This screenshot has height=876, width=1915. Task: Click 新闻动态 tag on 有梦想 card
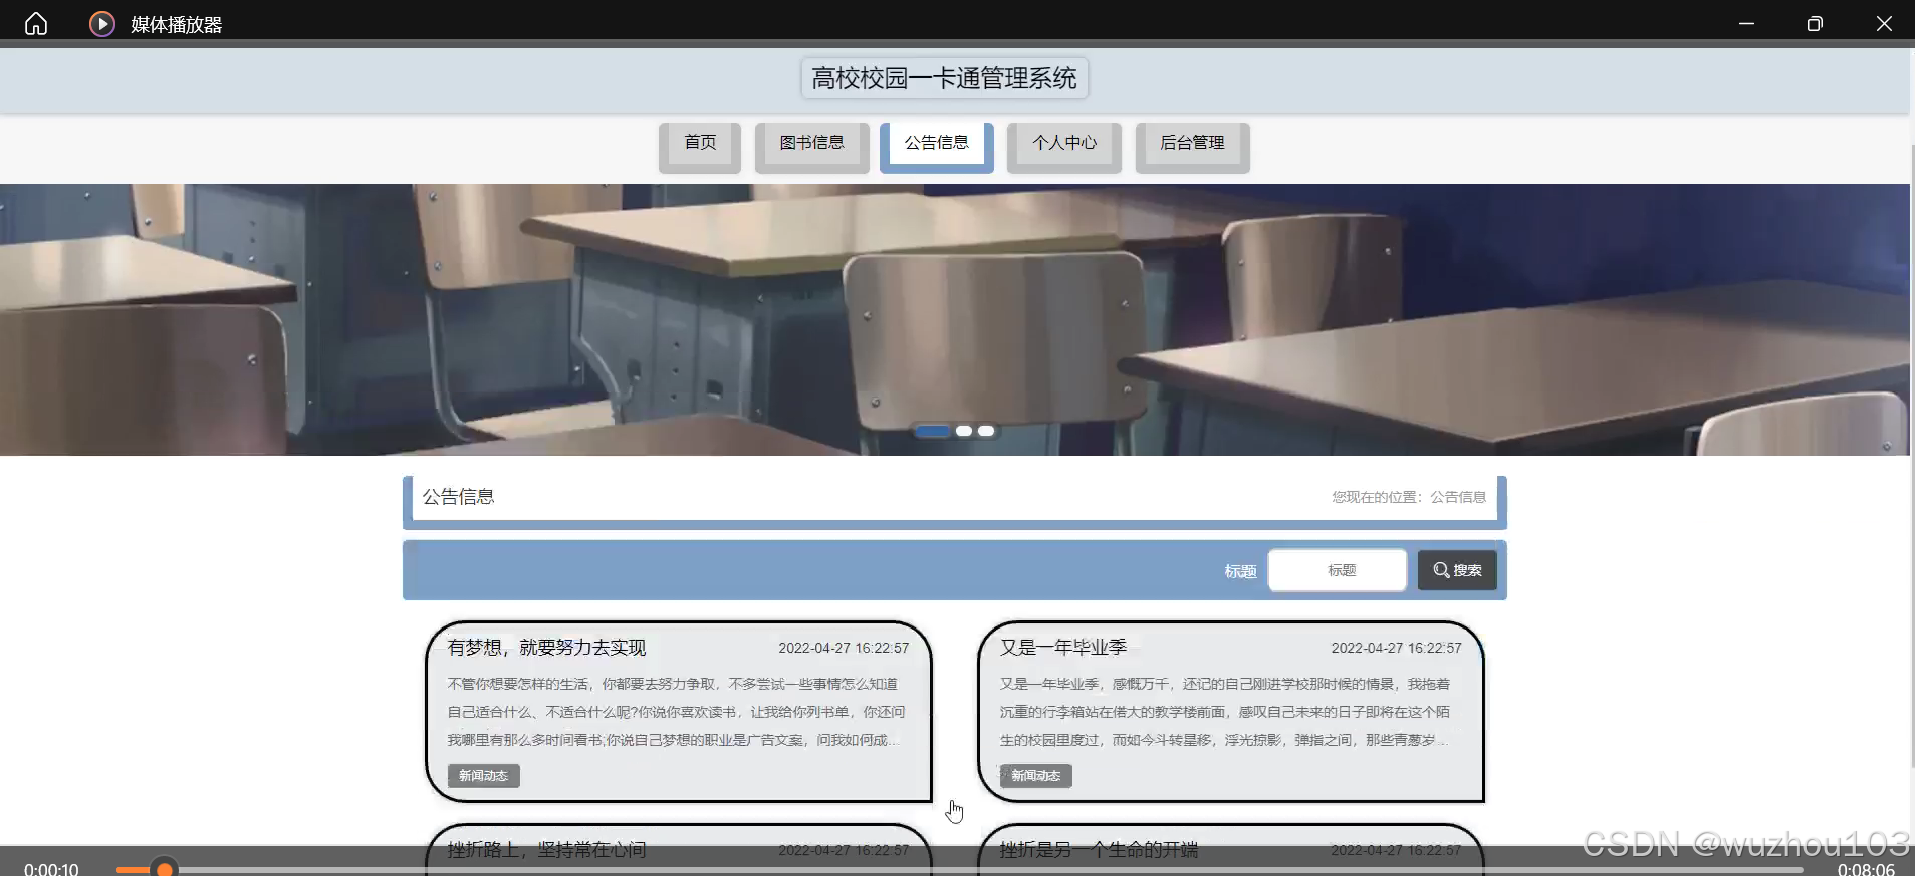484,776
